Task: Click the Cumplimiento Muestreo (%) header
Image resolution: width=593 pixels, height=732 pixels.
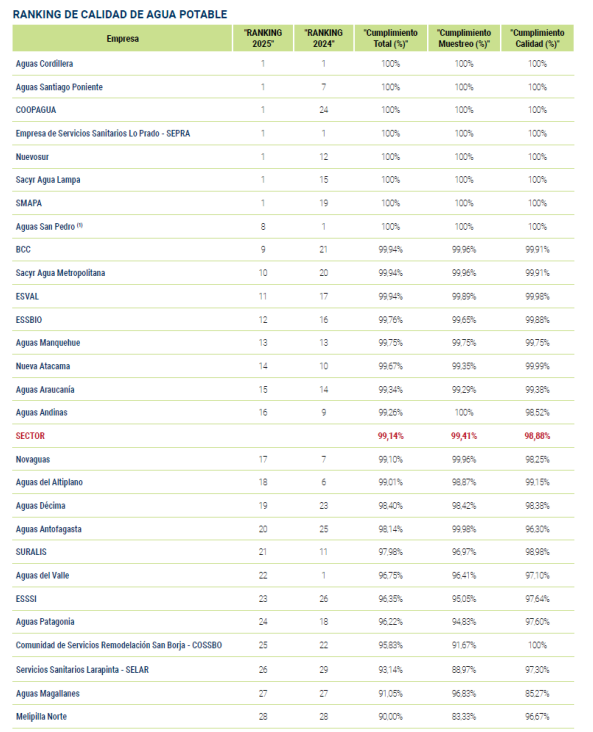Action: coord(464,38)
